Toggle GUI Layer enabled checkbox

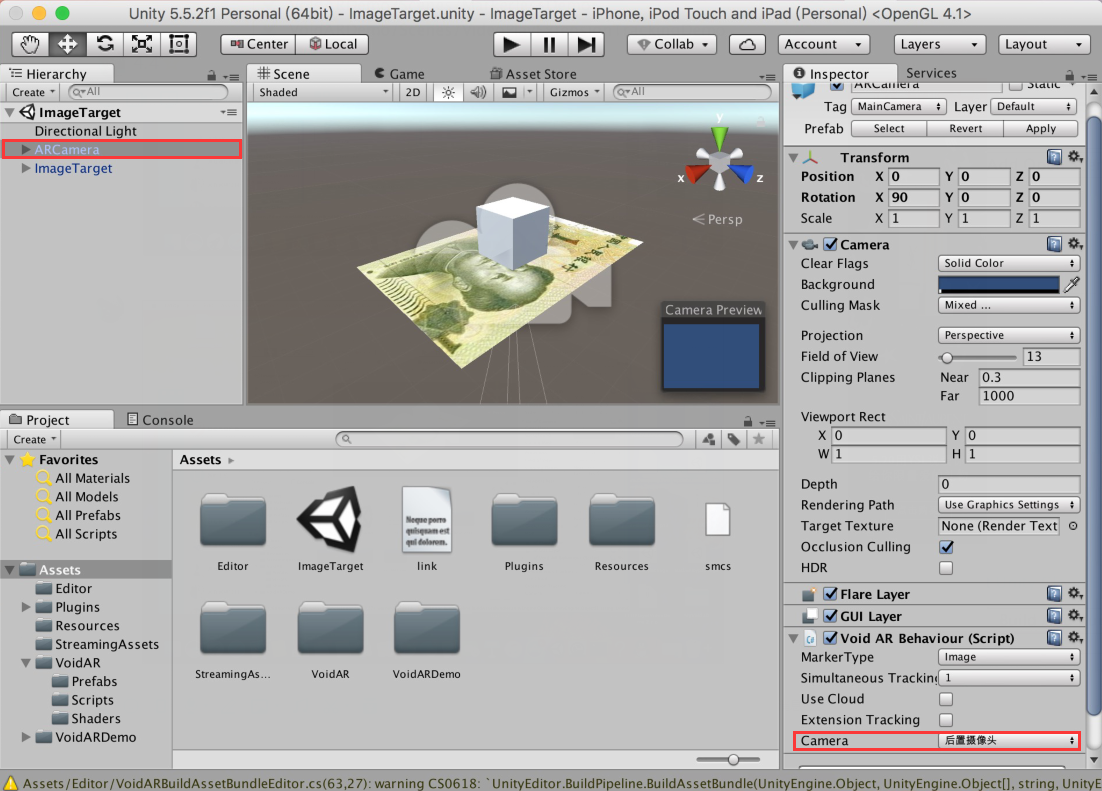pyautogui.click(x=830, y=616)
